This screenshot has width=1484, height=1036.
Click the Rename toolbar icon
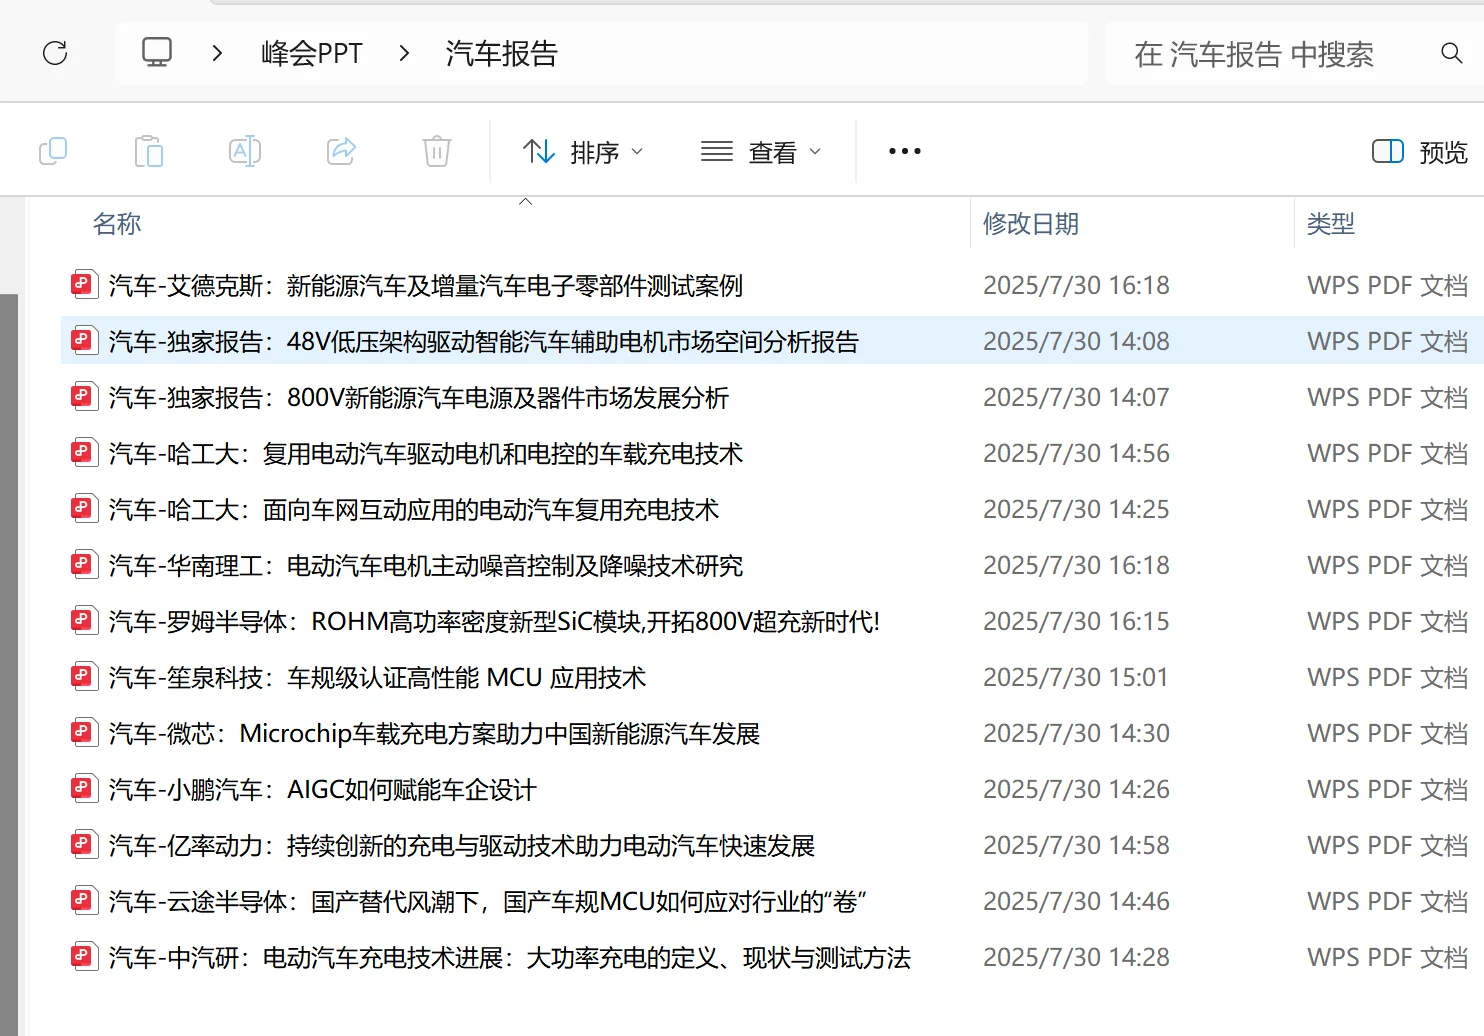tap(245, 151)
